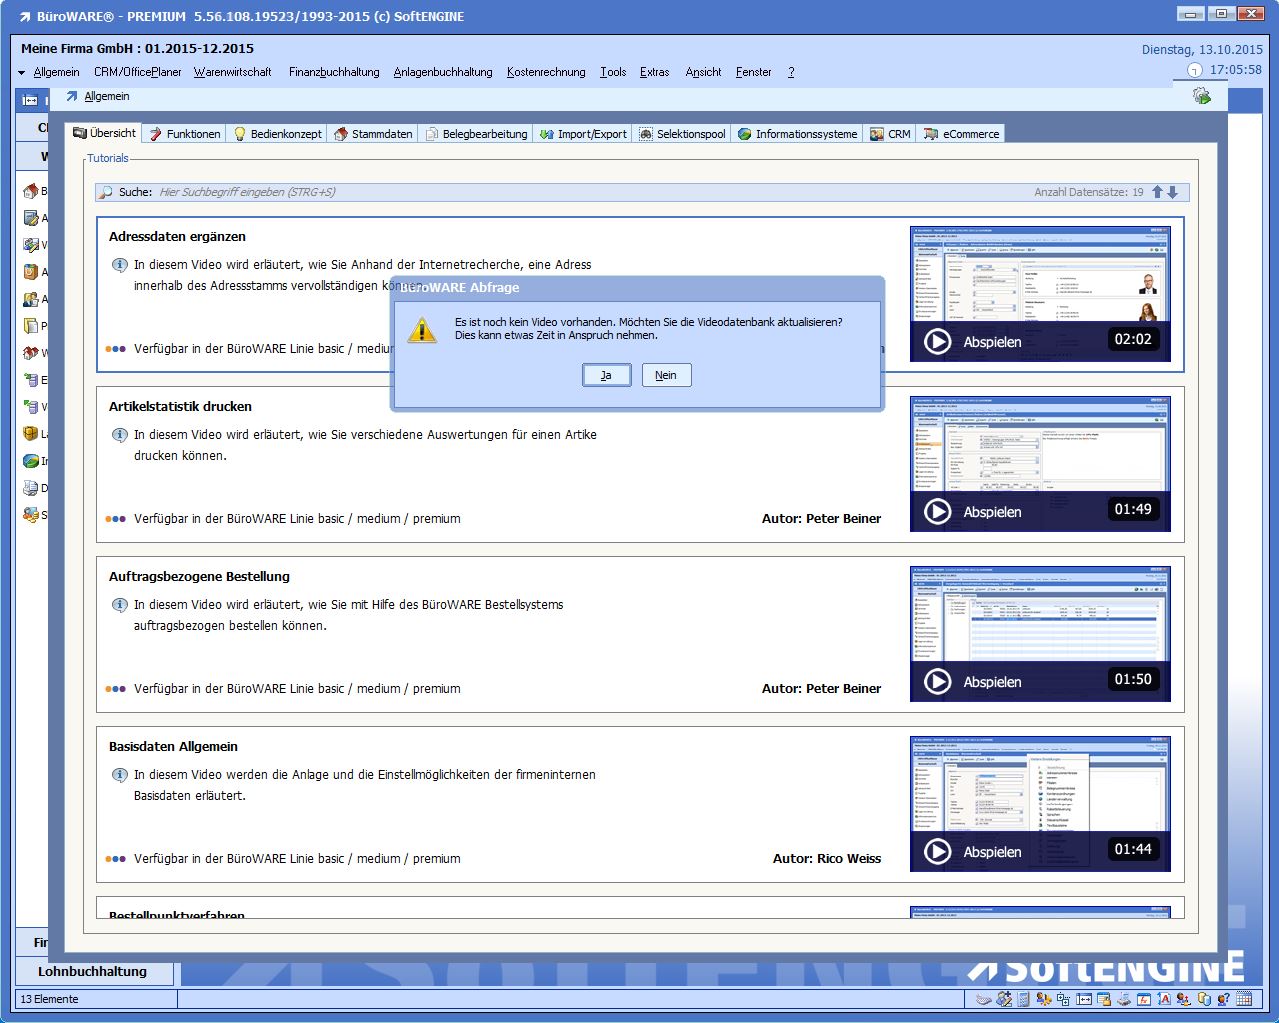Play the Adressdaten ergänzen video
1279x1023 pixels.
937,342
